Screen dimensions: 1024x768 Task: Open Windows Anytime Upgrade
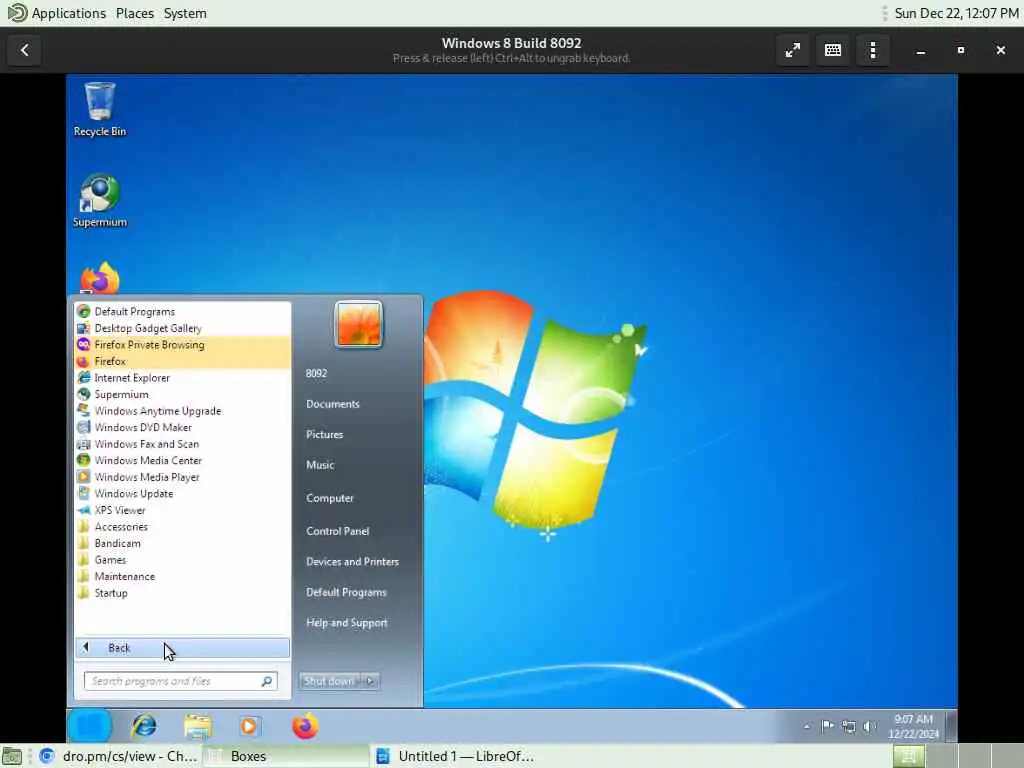182,411
